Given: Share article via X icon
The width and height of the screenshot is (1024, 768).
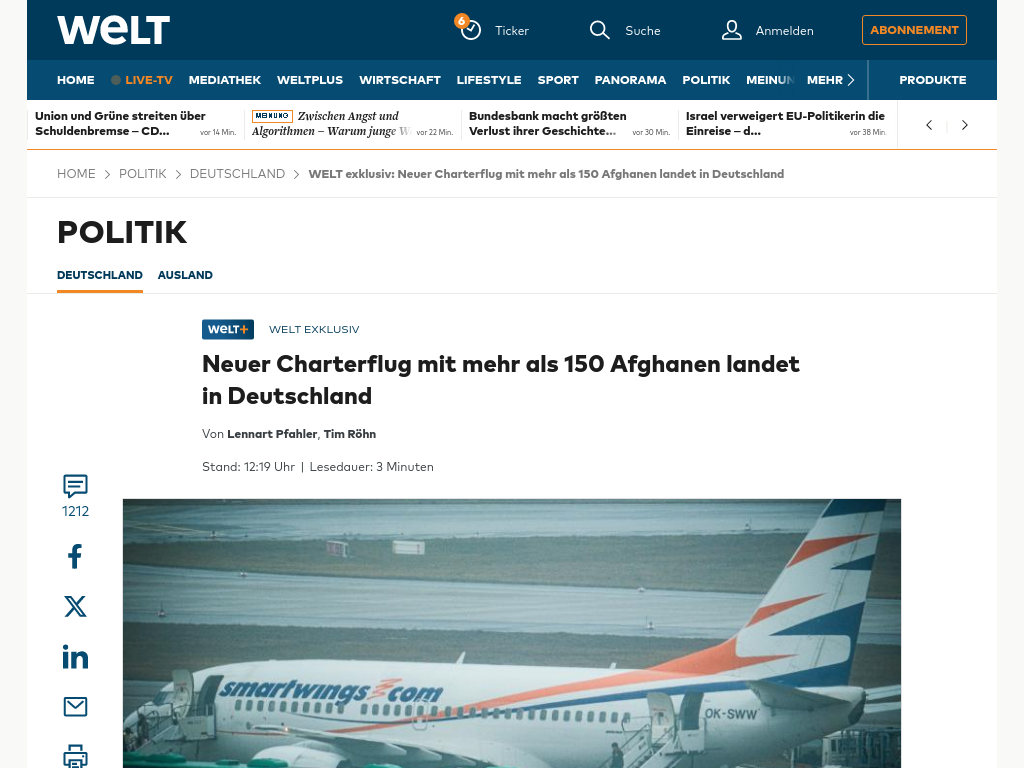Looking at the screenshot, I should [75, 607].
